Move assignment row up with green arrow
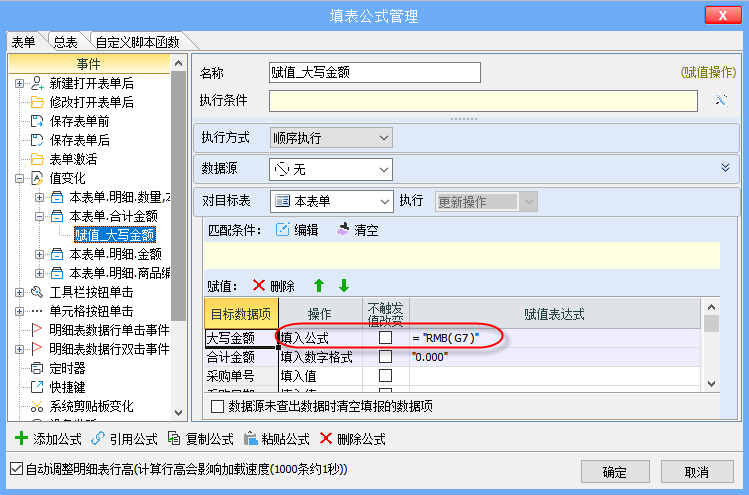The width and height of the screenshot is (749, 495). pos(319,286)
